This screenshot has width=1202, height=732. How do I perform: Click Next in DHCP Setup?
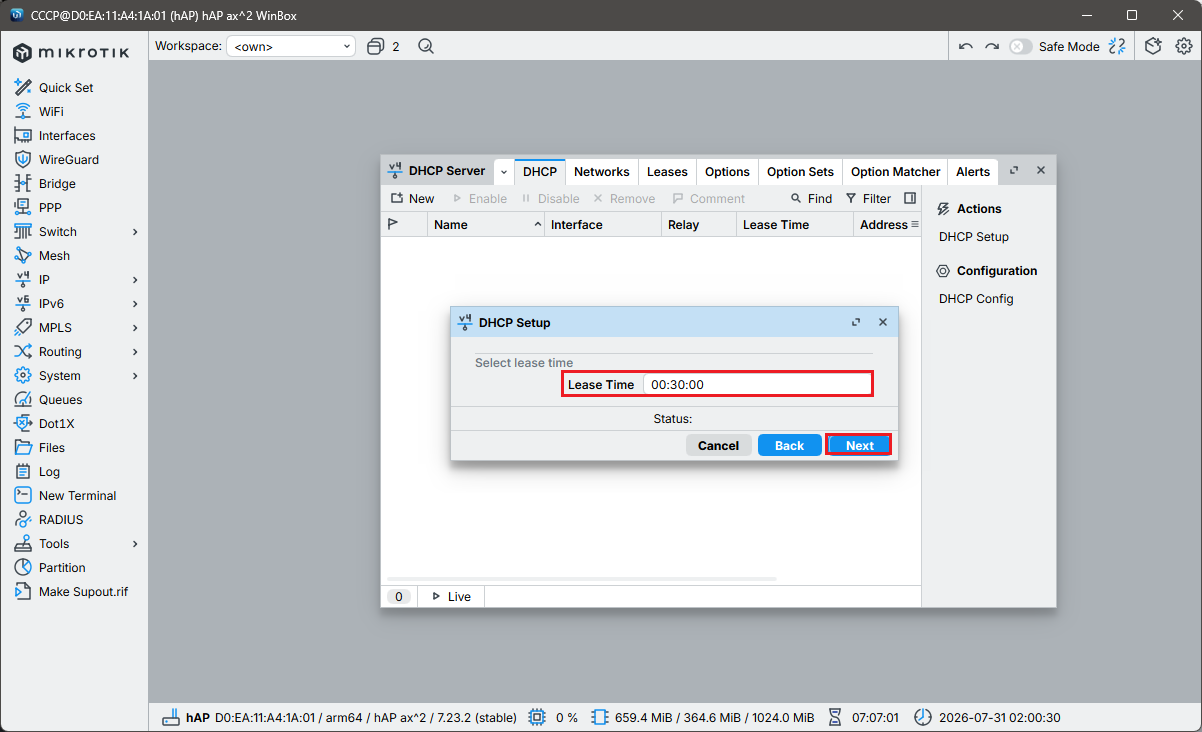point(859,445)
